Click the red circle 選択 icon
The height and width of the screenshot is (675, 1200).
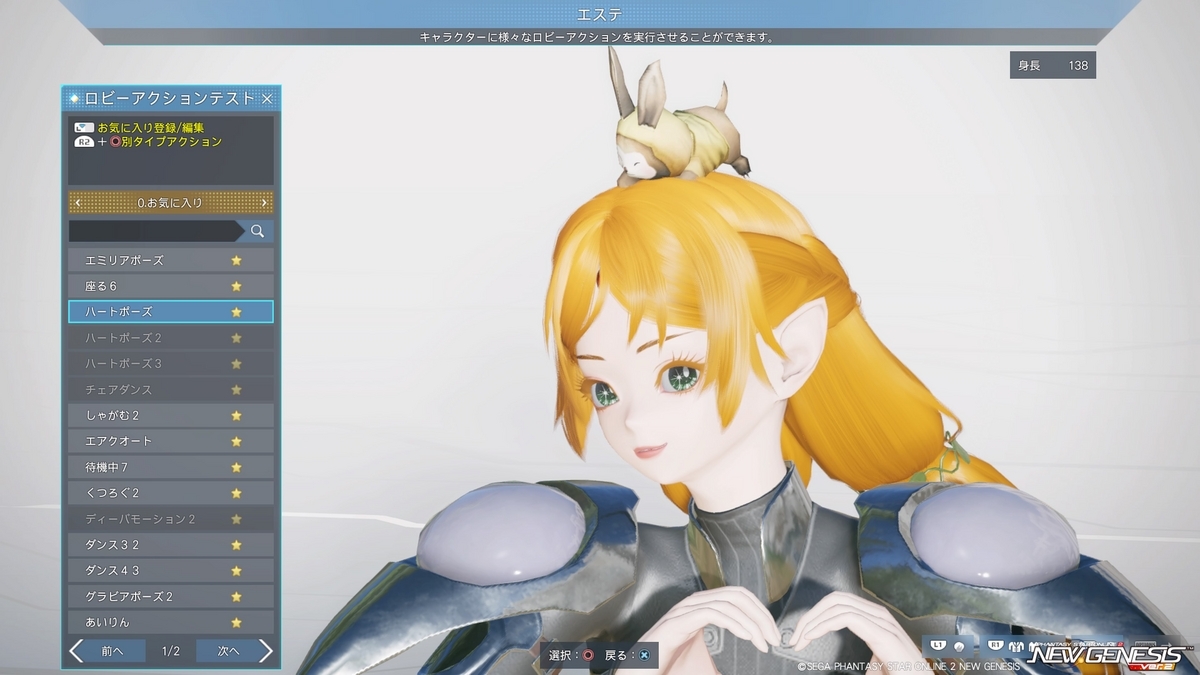(x=588, y=656)
